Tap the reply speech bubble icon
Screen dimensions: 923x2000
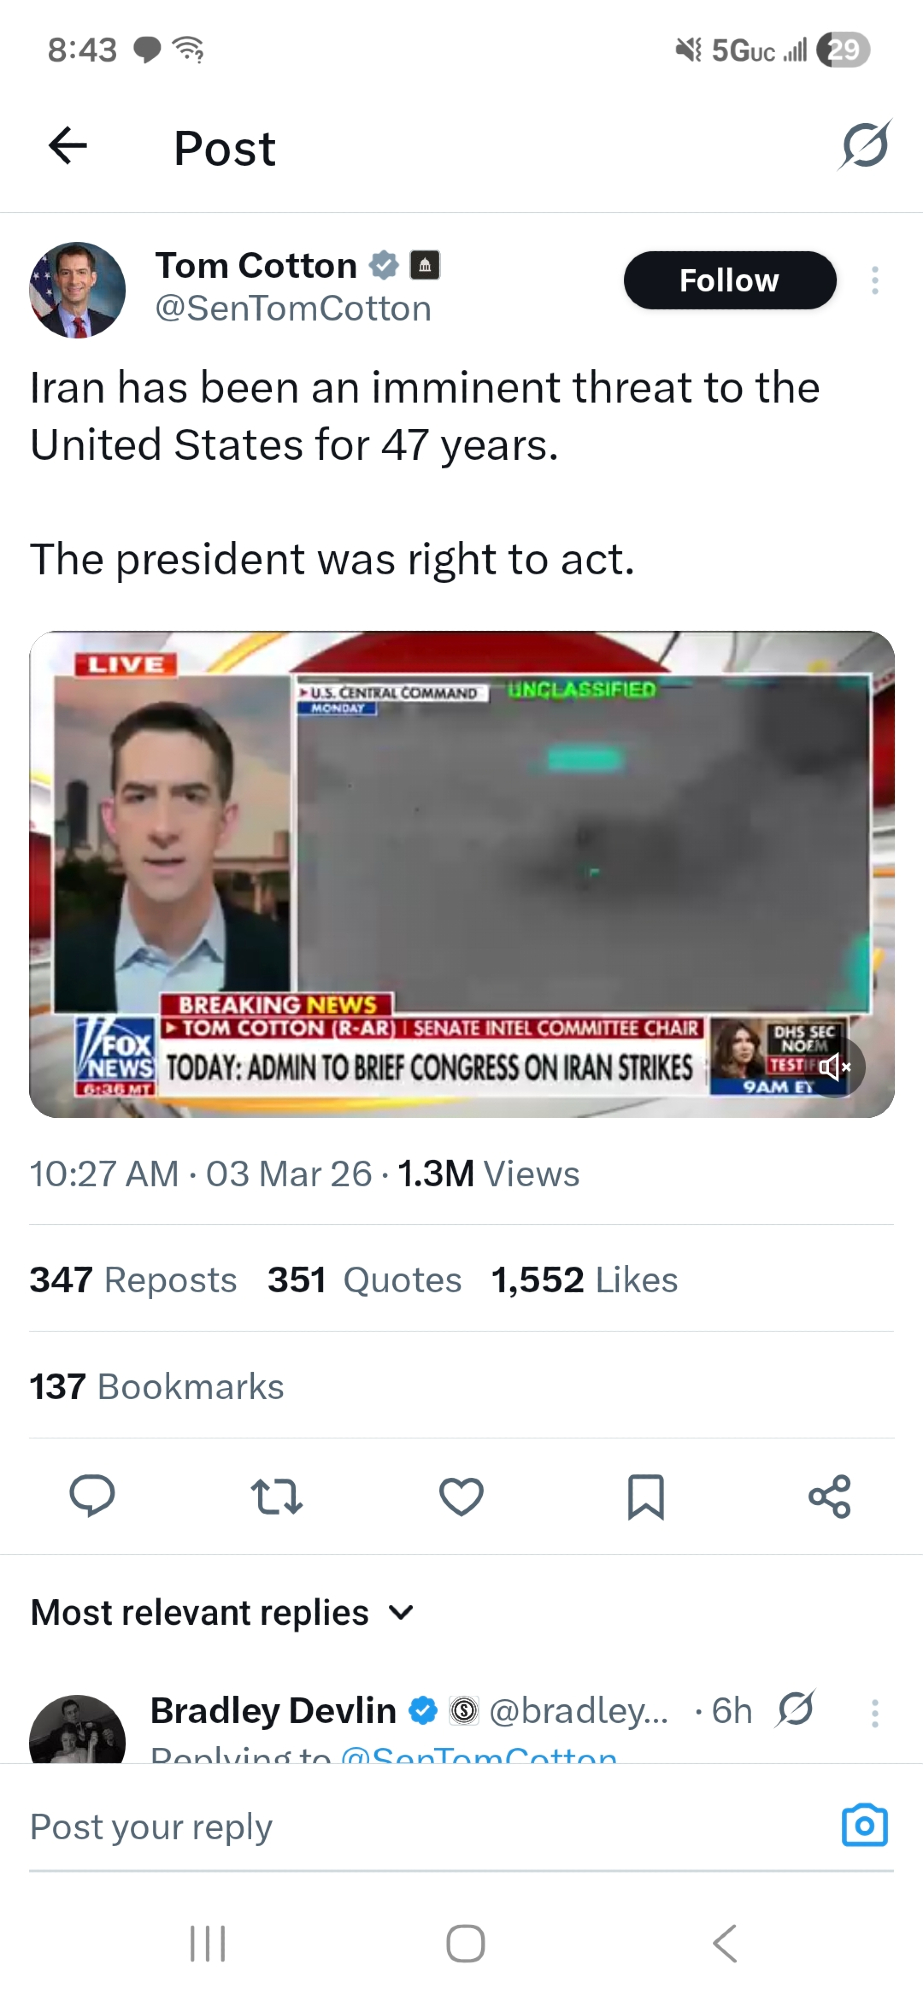(92, 1496)
